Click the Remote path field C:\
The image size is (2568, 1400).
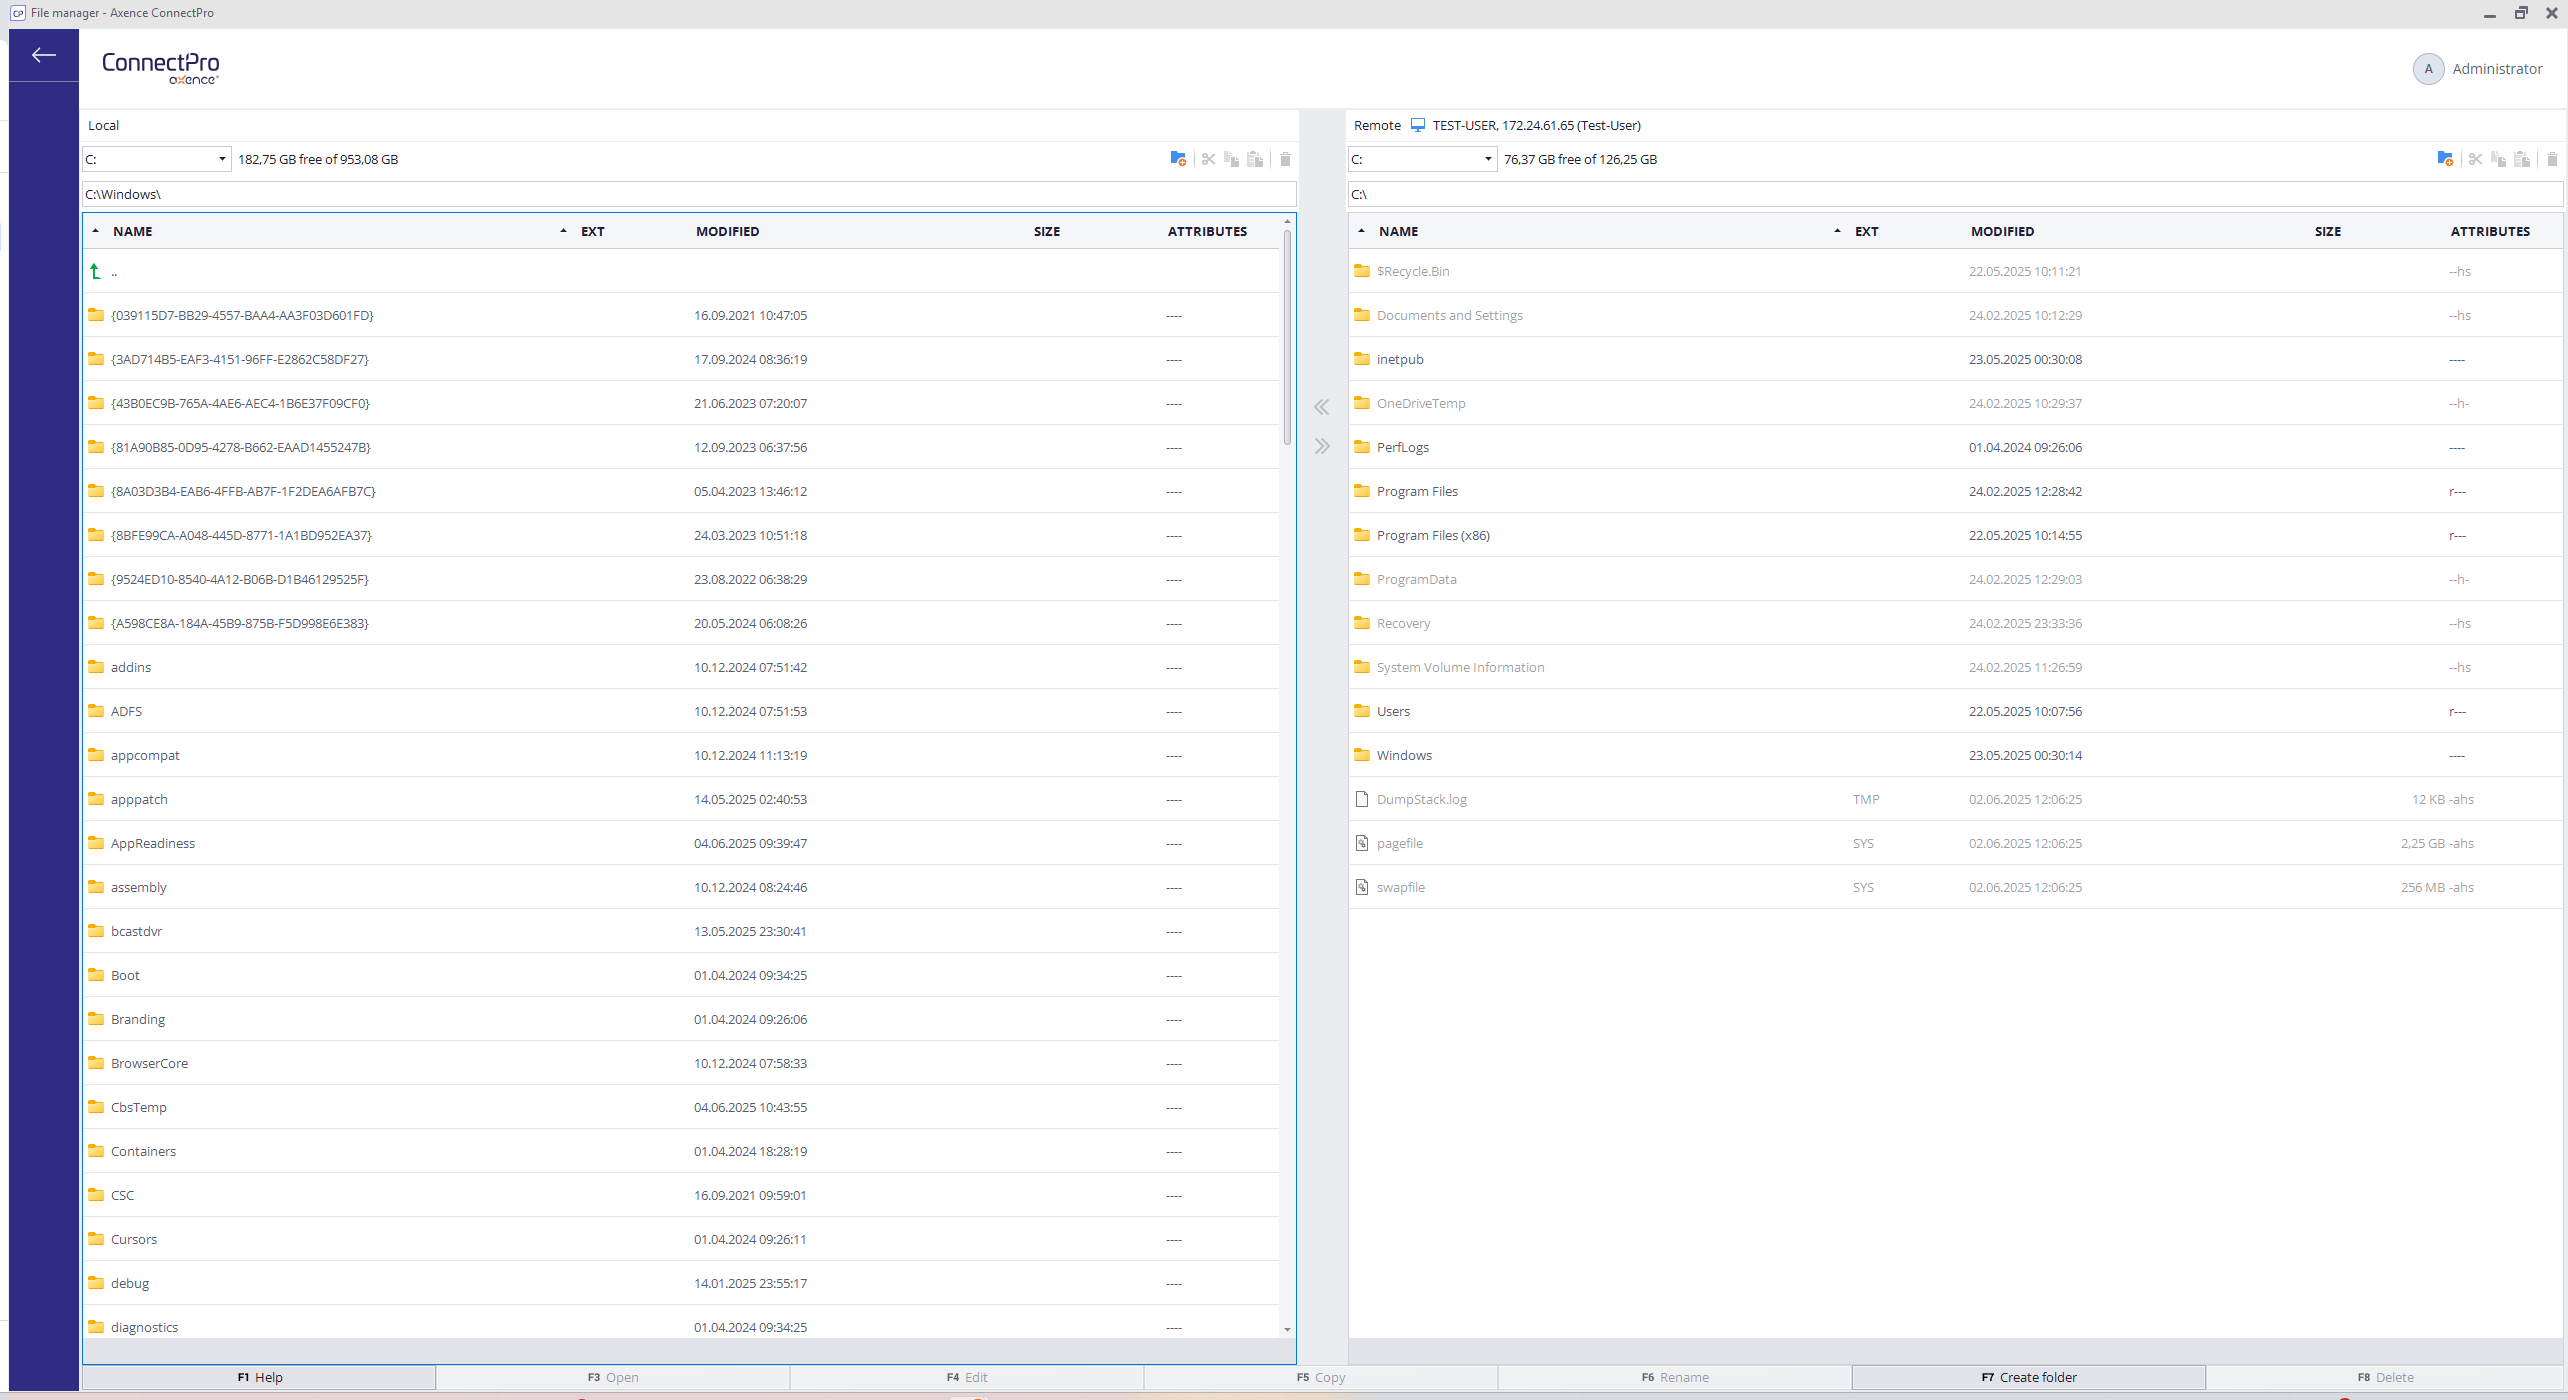[x=1955, y=194]
